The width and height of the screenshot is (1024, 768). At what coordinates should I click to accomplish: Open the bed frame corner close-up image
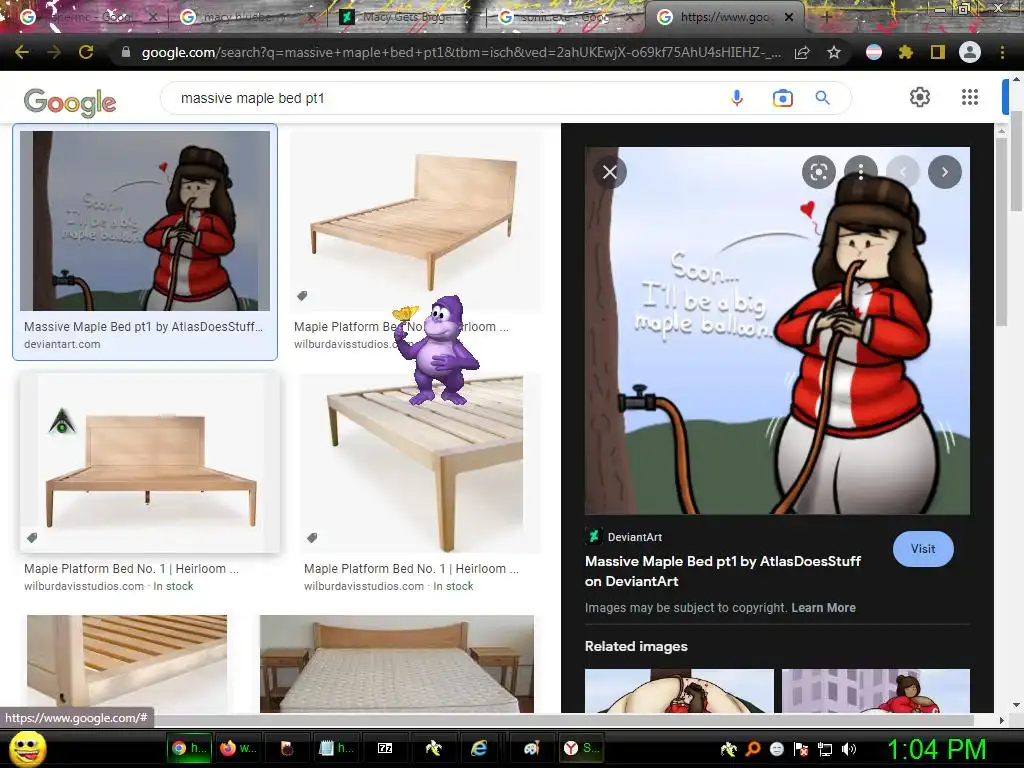[127, 664]
